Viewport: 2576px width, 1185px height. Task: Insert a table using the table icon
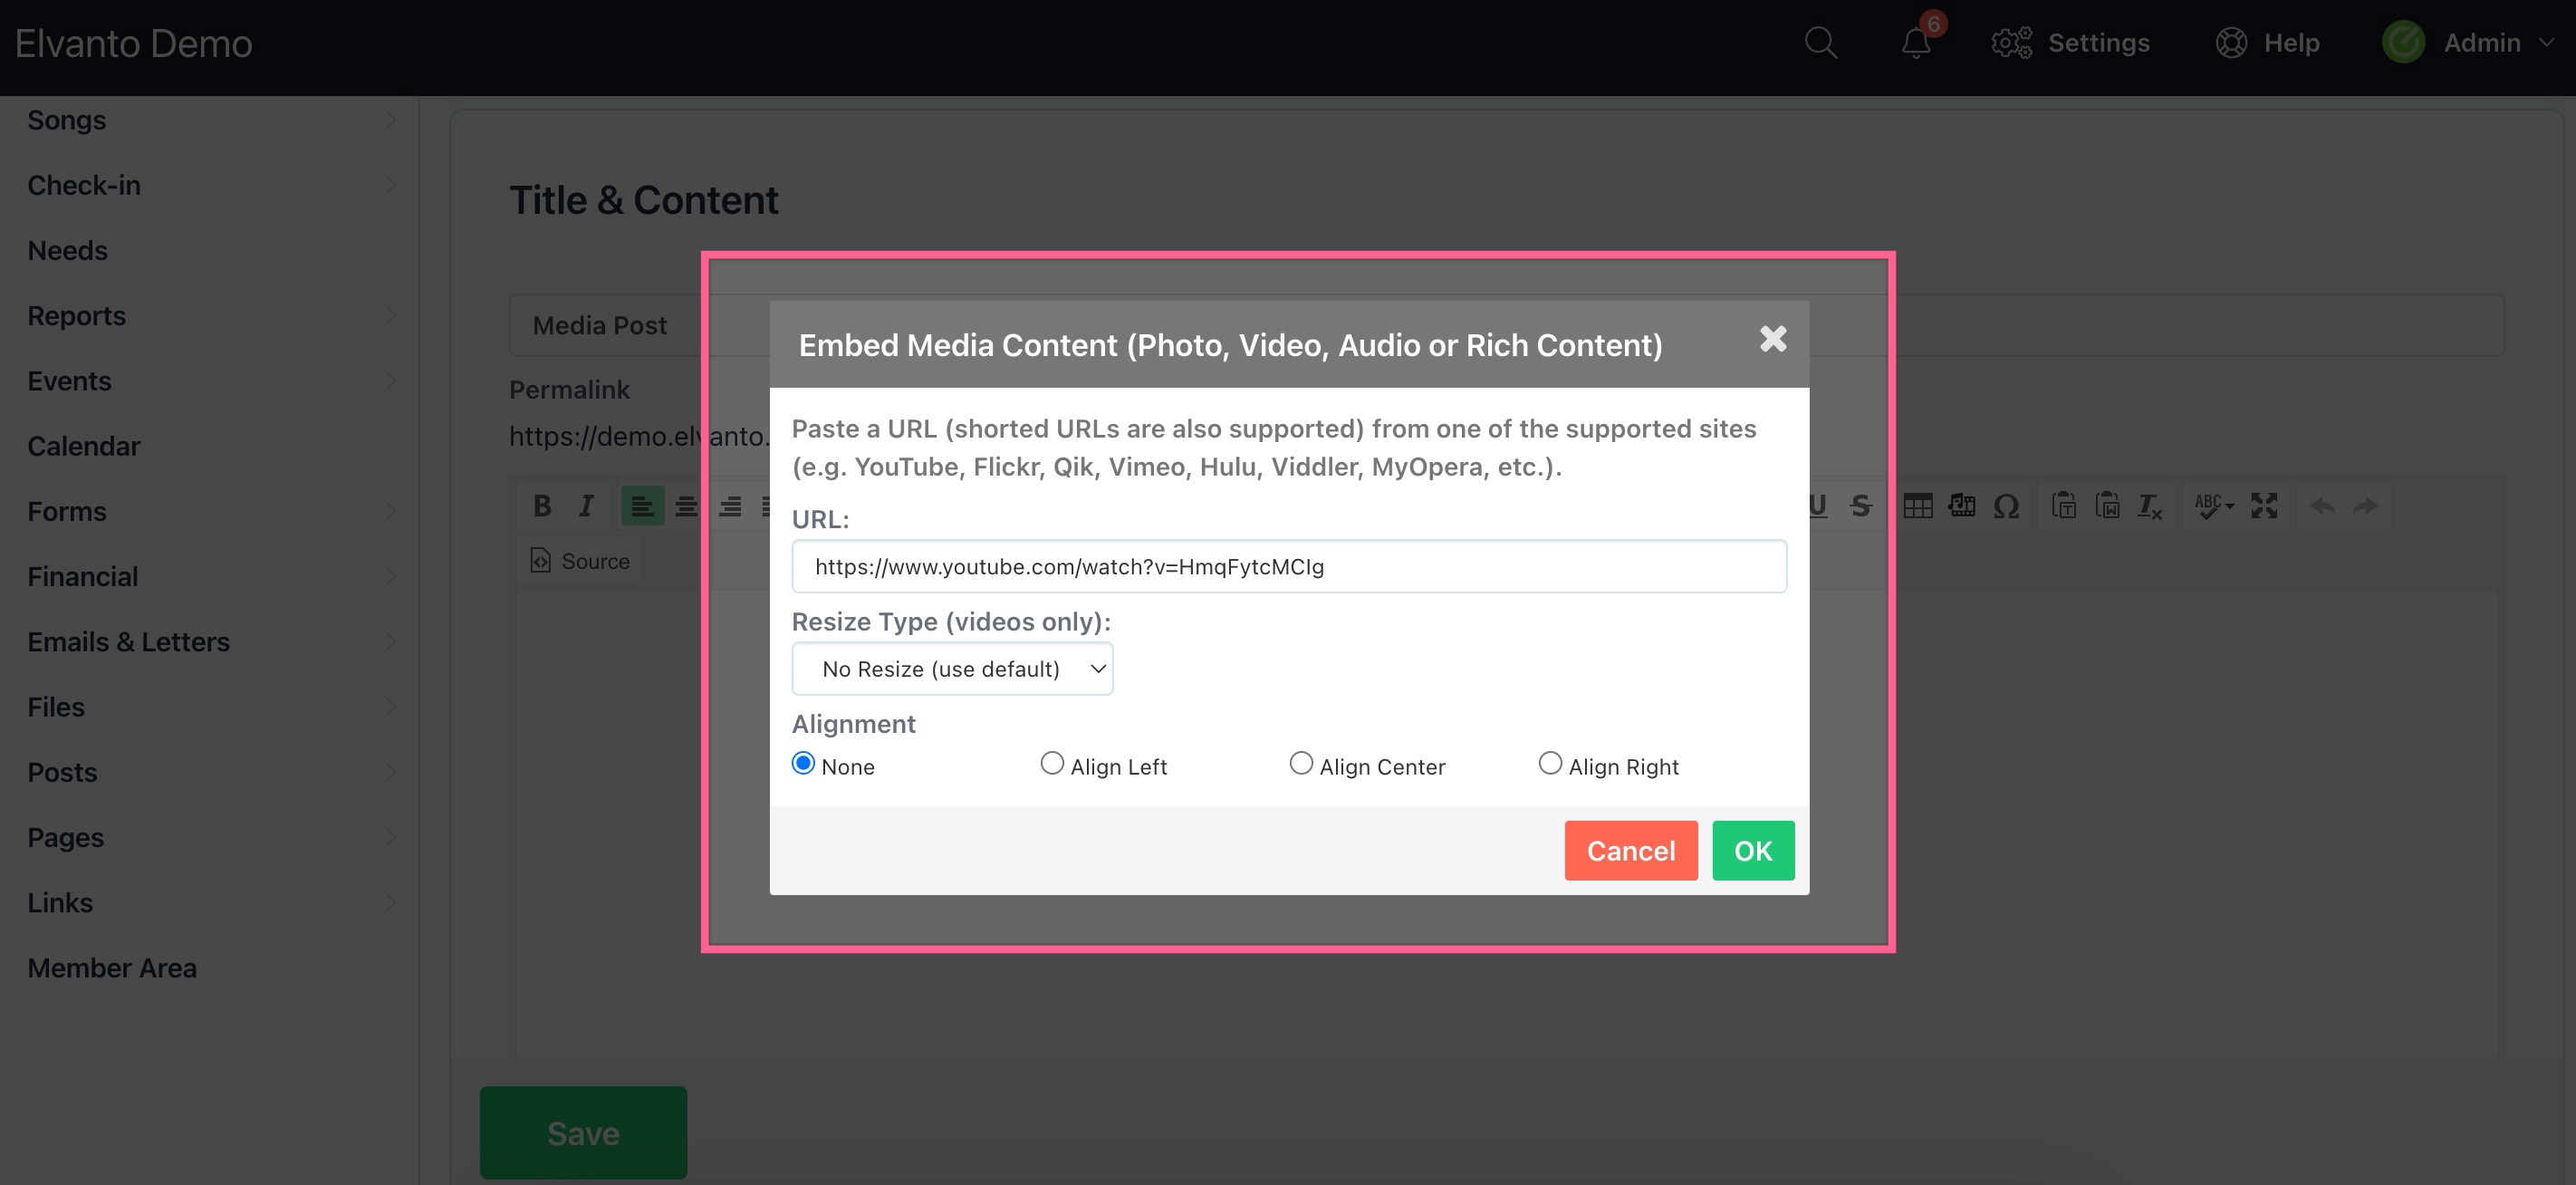pos(1917,505)
